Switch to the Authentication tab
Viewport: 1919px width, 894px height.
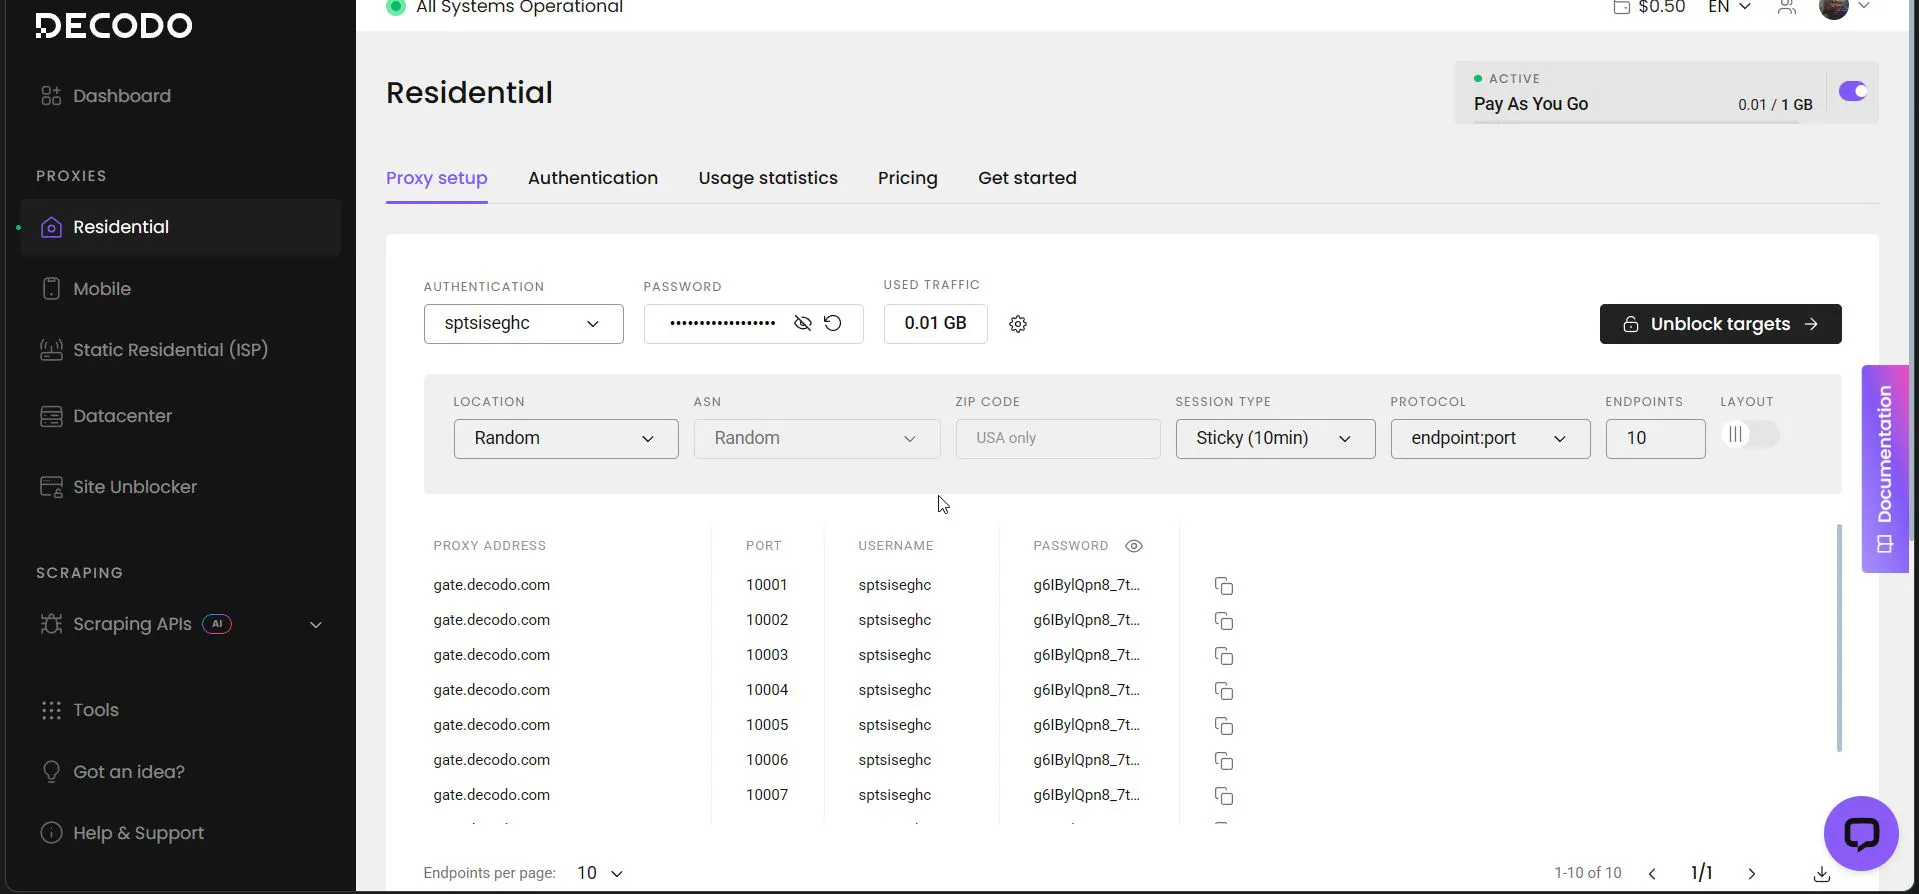(x=593, y=178)
